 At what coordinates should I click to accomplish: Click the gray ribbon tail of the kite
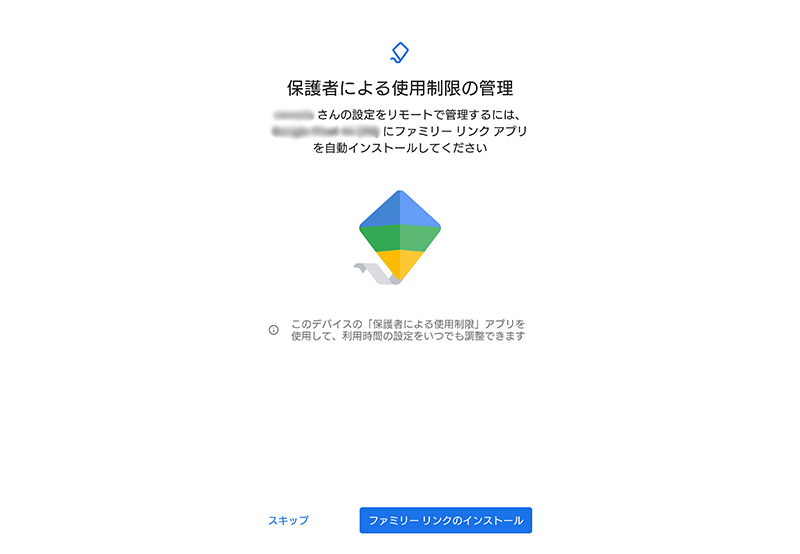click(x=375, y=274)
